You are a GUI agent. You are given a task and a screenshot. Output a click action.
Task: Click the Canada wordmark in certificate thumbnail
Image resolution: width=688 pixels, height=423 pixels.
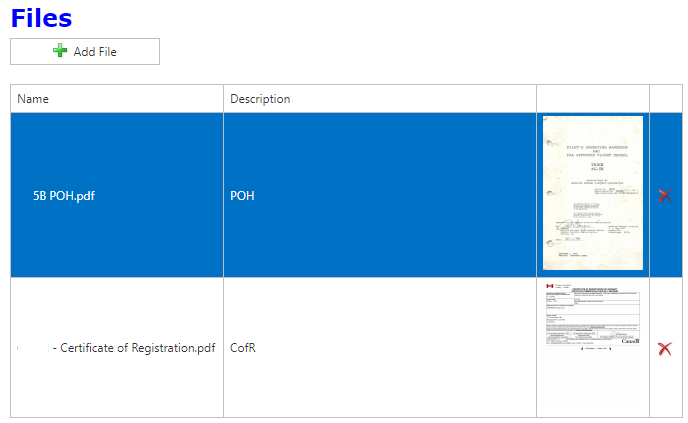pyautogui.click(x=630, y=342)
